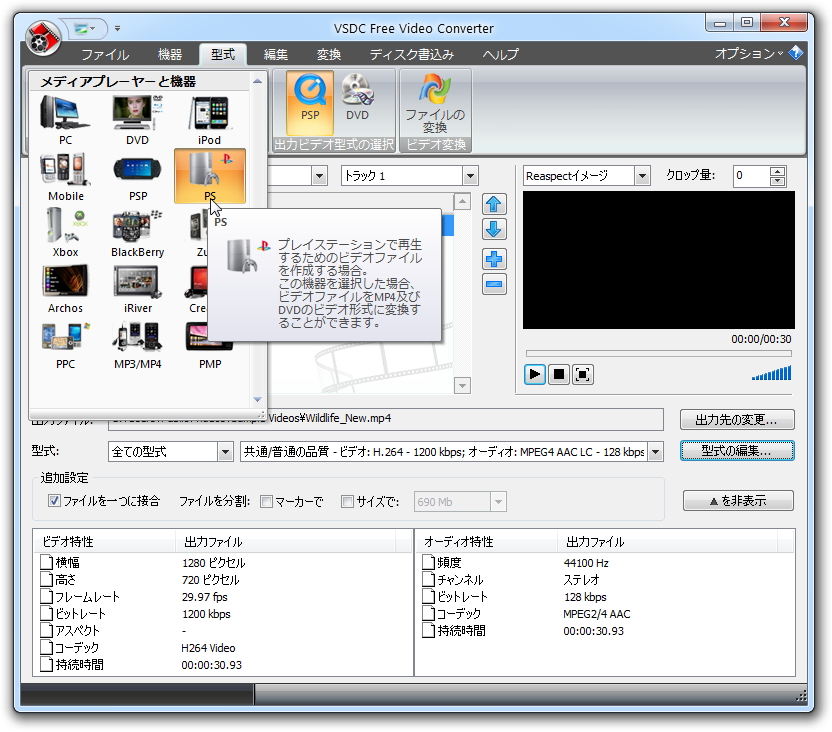This screenshot has width=832, height=732.
Task: Select the PC device icon
Action: pos(65,120)
